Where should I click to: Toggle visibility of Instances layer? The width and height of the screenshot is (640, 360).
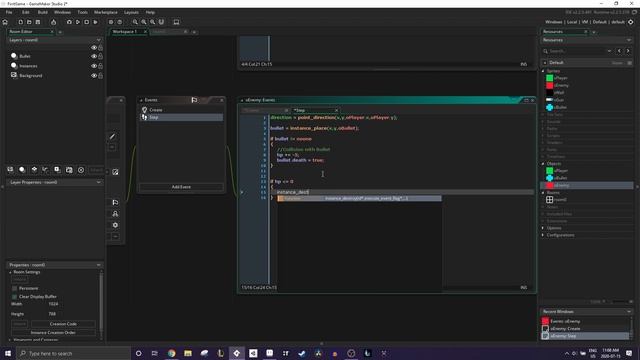tap(94, 66)
